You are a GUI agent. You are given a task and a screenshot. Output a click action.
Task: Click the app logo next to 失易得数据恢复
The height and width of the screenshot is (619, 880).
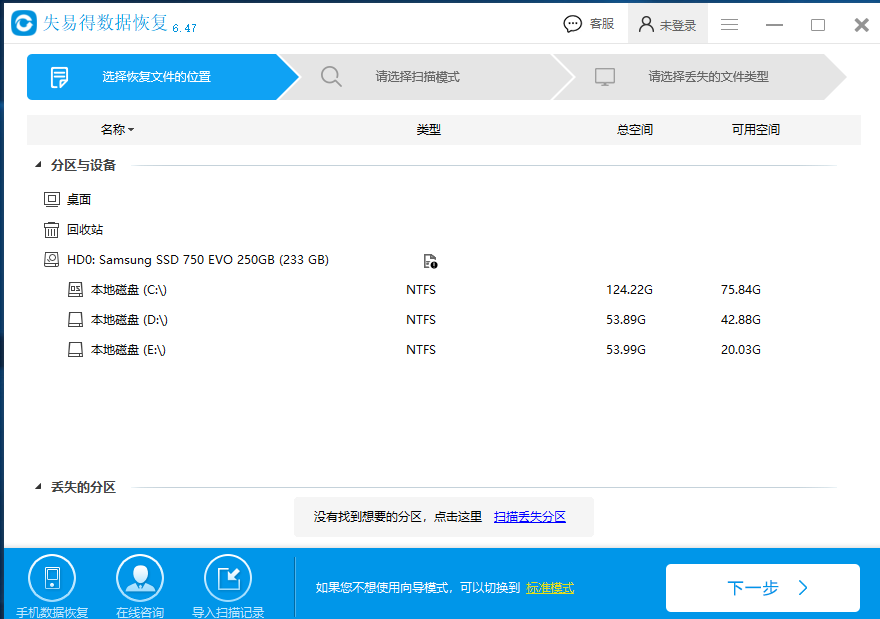click(25, 24)
